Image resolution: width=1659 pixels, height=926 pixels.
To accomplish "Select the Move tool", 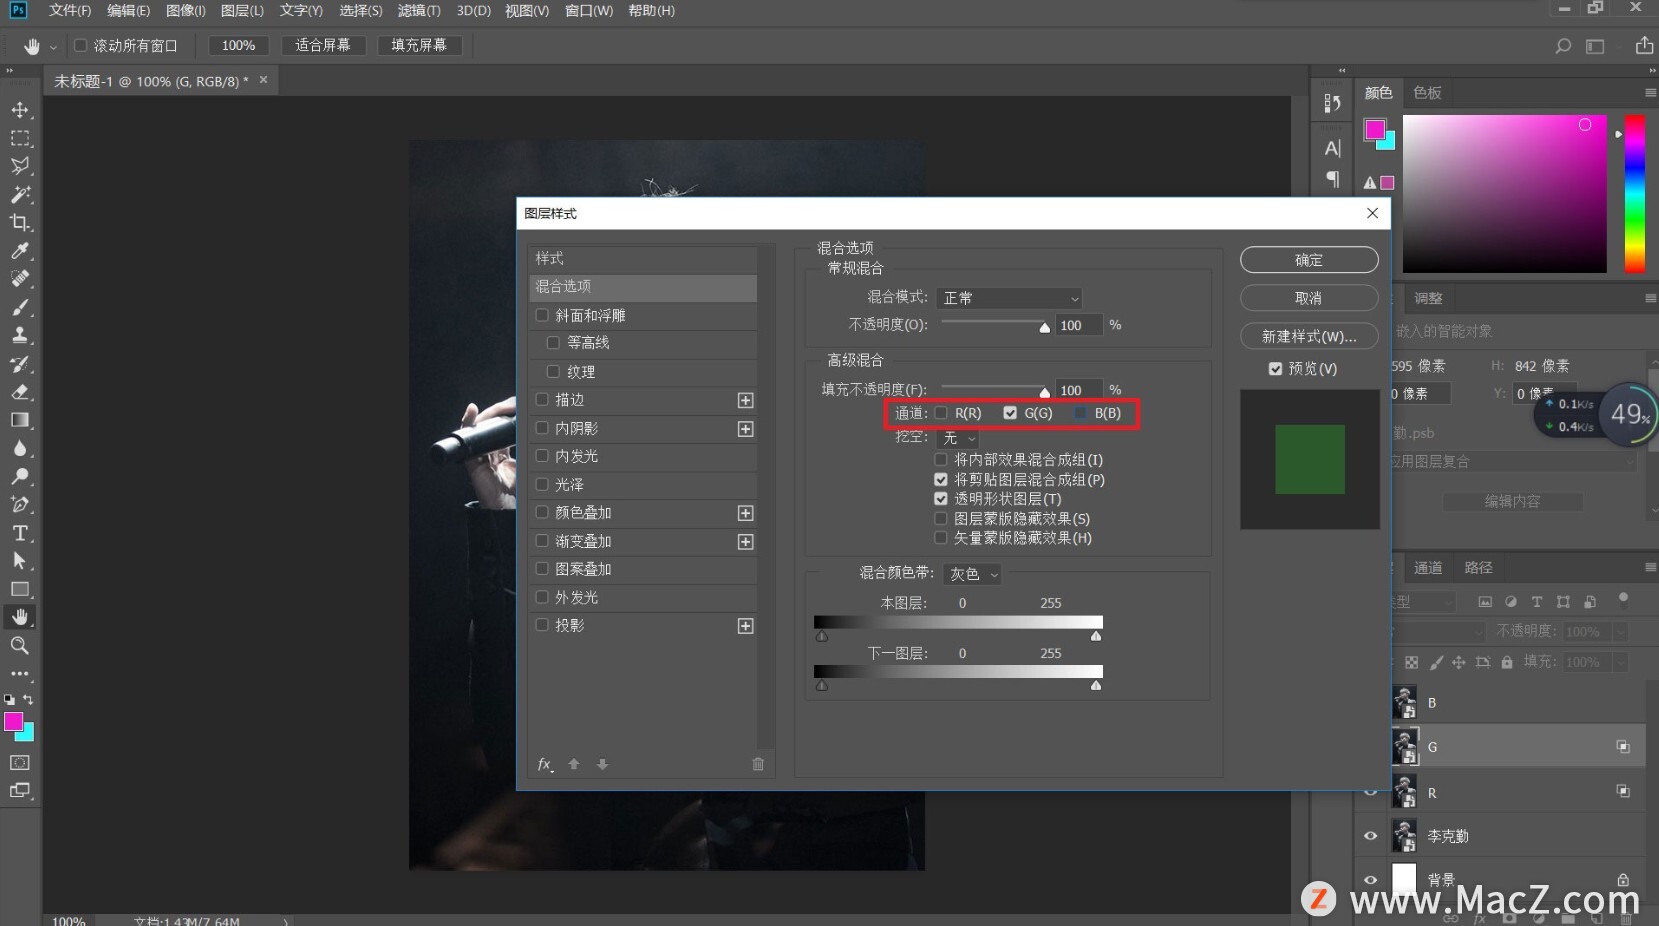I will (20, 110).
